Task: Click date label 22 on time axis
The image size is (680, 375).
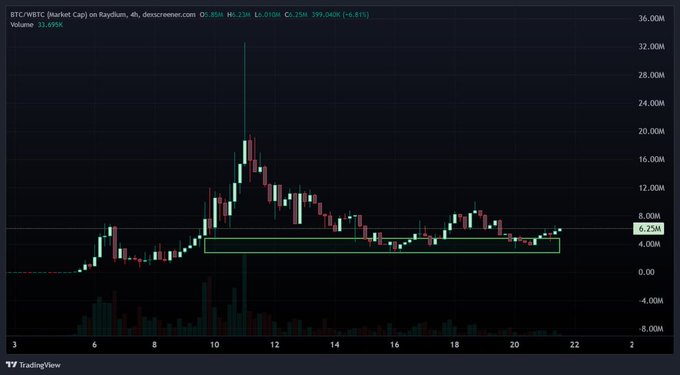Action: click(x=574, y=345)
